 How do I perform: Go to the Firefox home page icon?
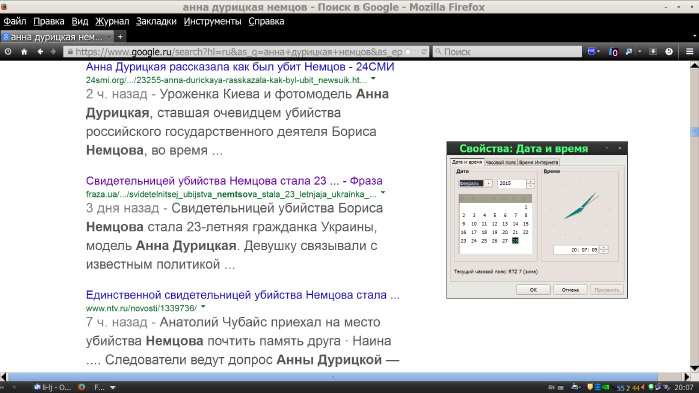[x=24, y=52]
